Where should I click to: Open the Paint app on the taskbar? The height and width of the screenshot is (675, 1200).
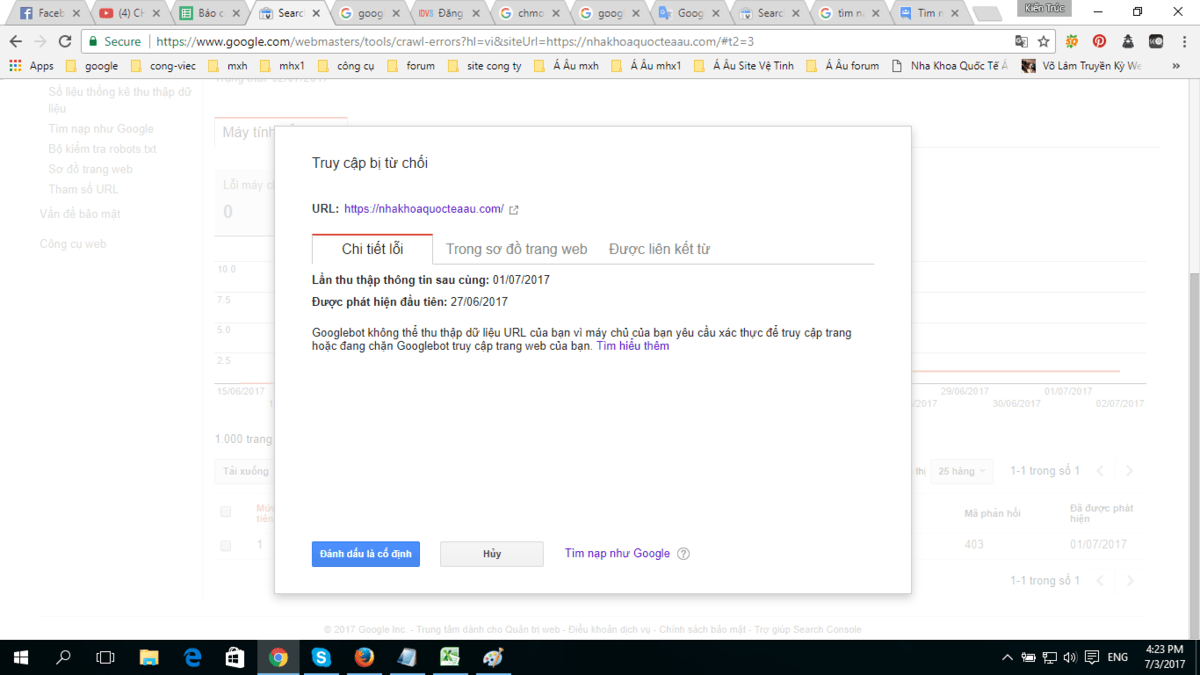point(493,657)
